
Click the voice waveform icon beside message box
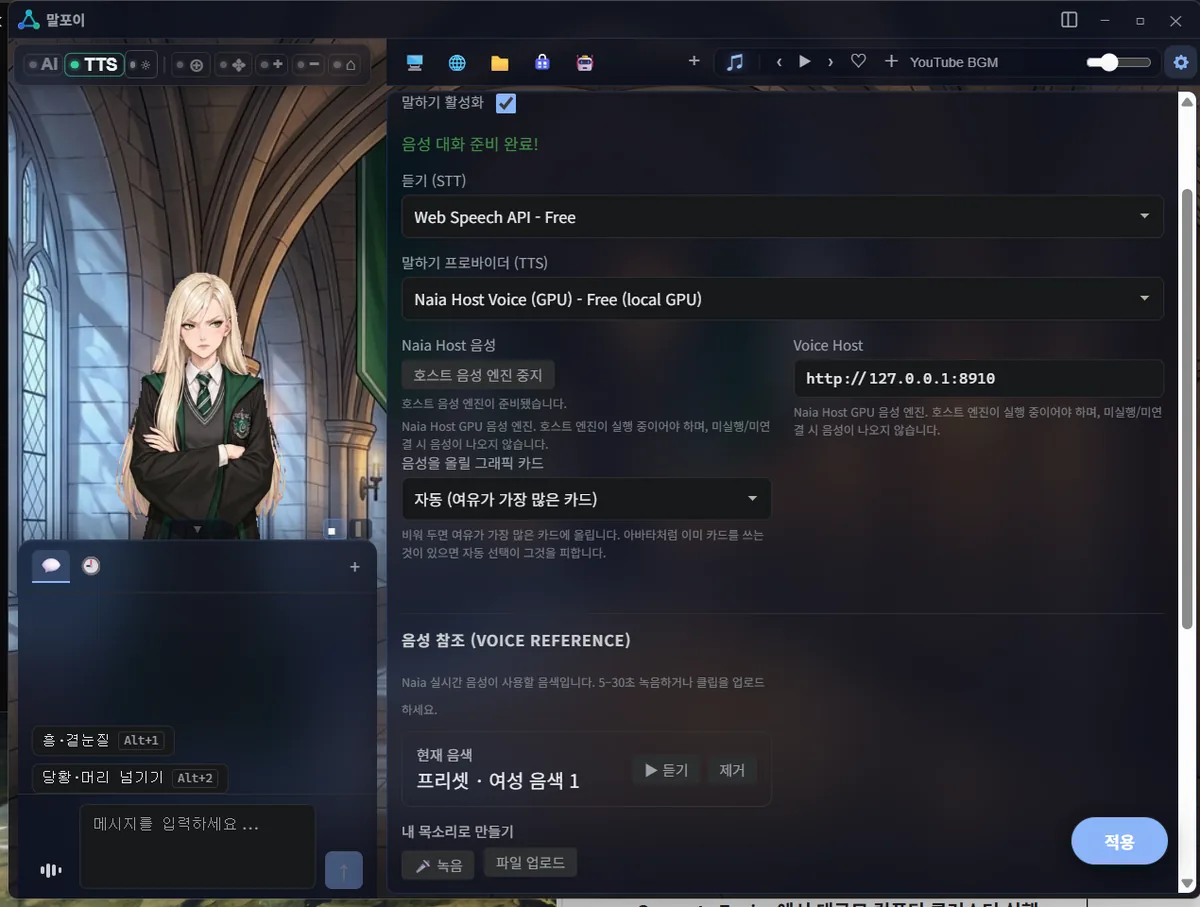click(50, 870)
